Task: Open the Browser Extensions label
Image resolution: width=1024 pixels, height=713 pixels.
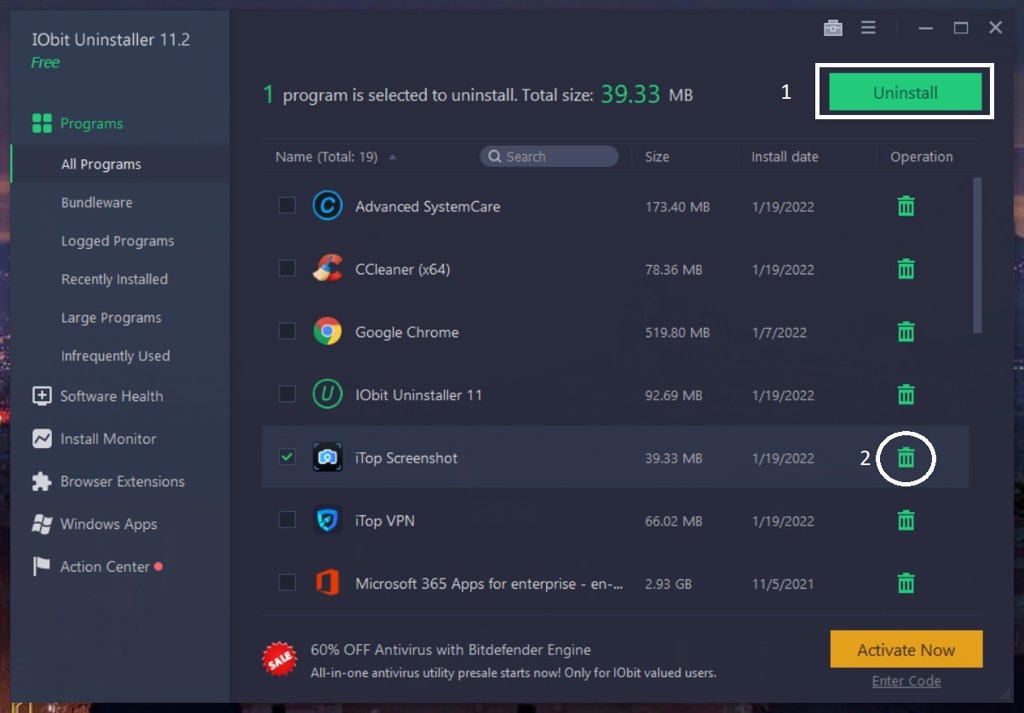Action: point(123,482)
